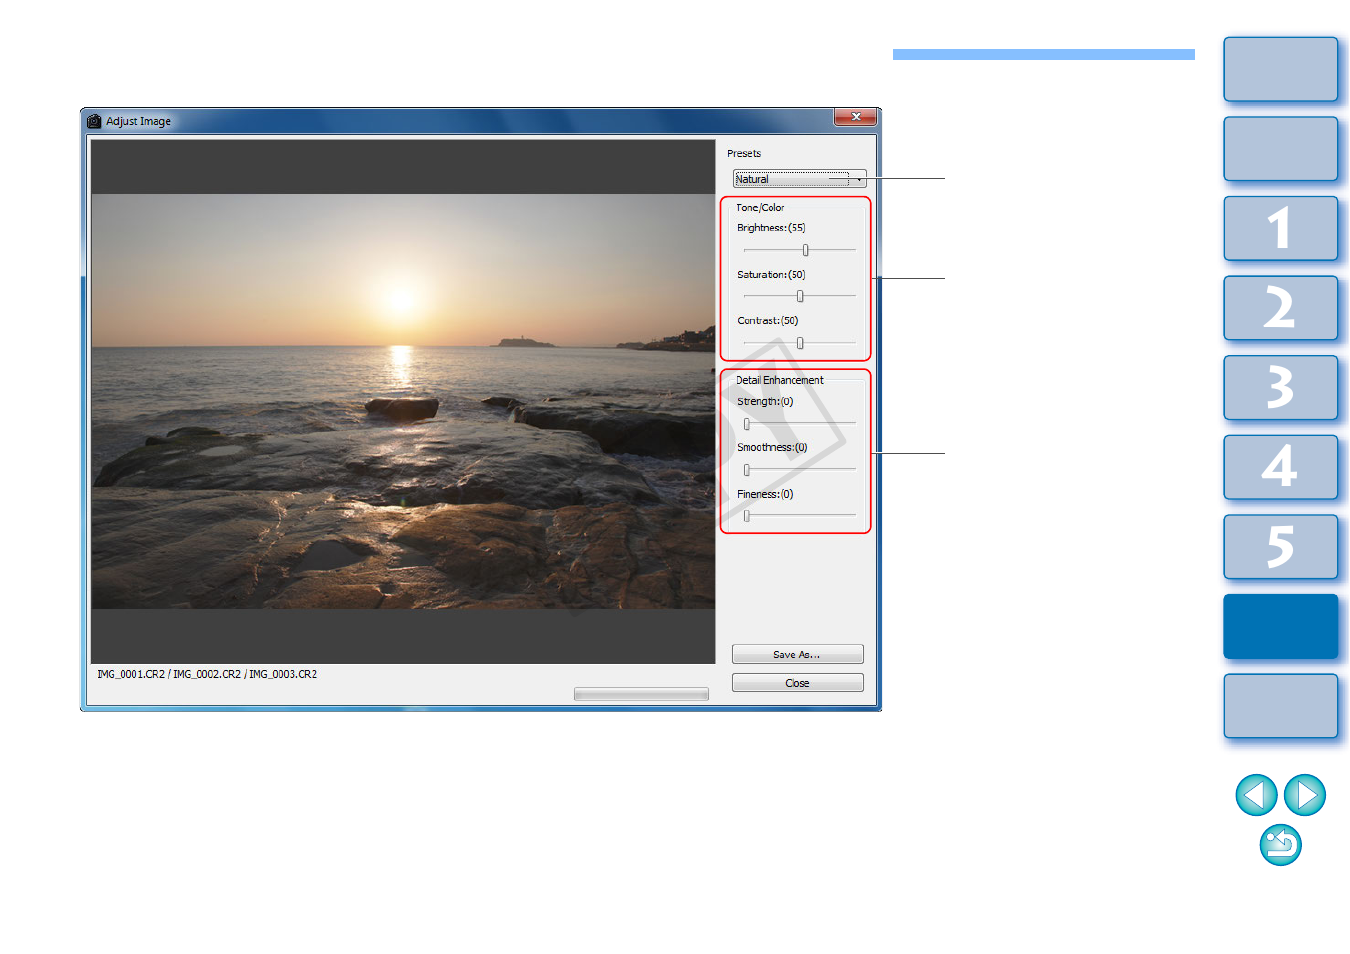The image size is (1350, 954).
Task: Click the Detail Enhancement group label
Action: [780, 380]
